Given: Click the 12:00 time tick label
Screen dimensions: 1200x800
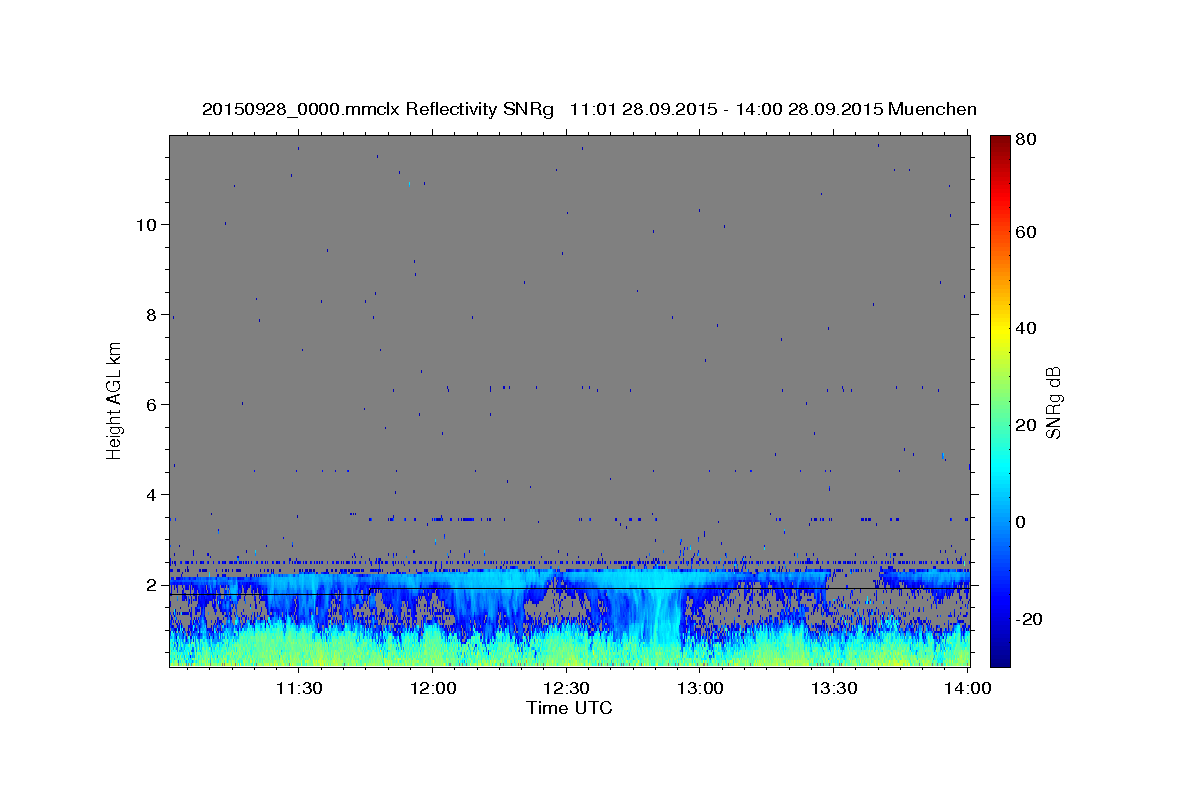Looking at the screenshot, I should click(x=431, y=688).
